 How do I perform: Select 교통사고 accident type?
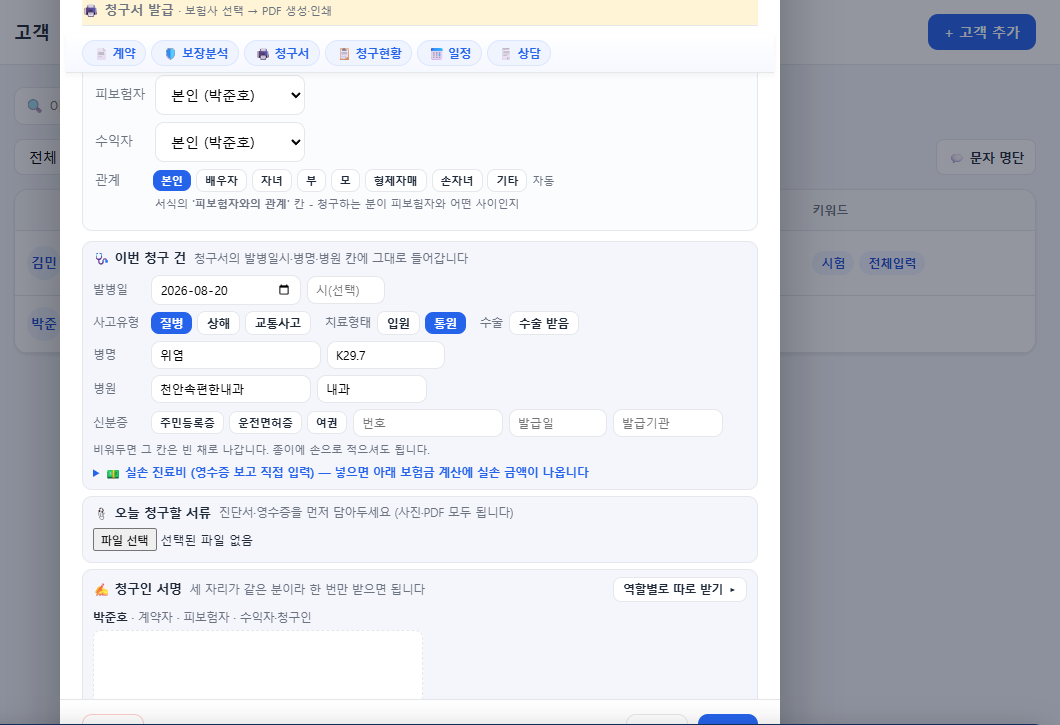pyautogui.click(x=278, y=323)
